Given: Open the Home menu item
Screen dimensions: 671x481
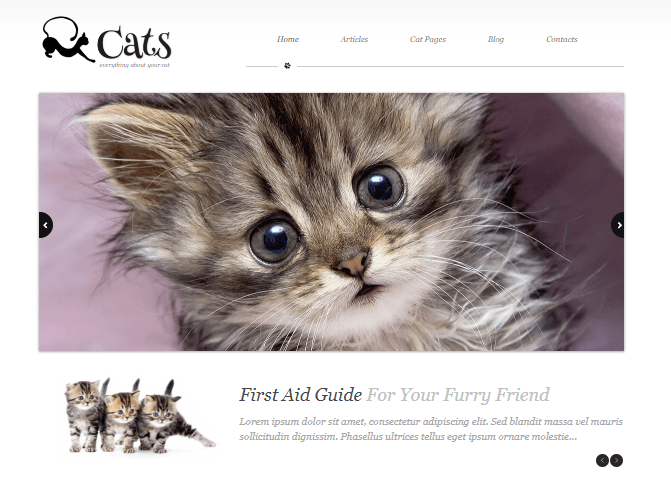Looking at the screenshot, I should click(288, 39).
